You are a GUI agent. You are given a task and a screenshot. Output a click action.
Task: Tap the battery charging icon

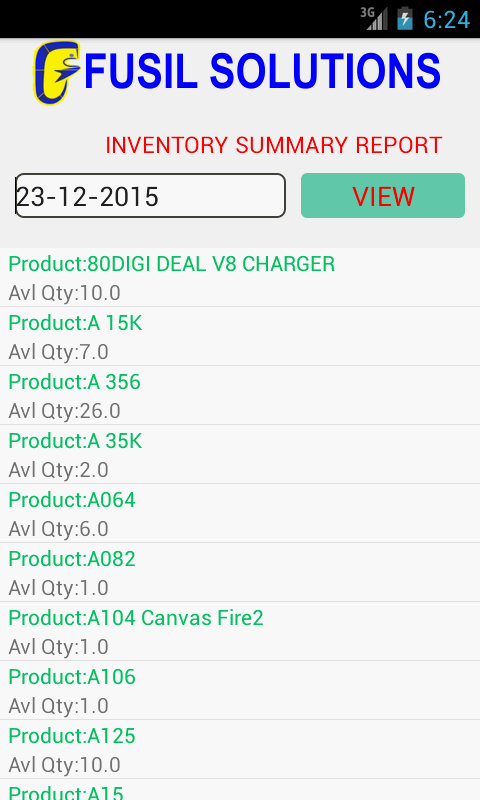[405, 19]
